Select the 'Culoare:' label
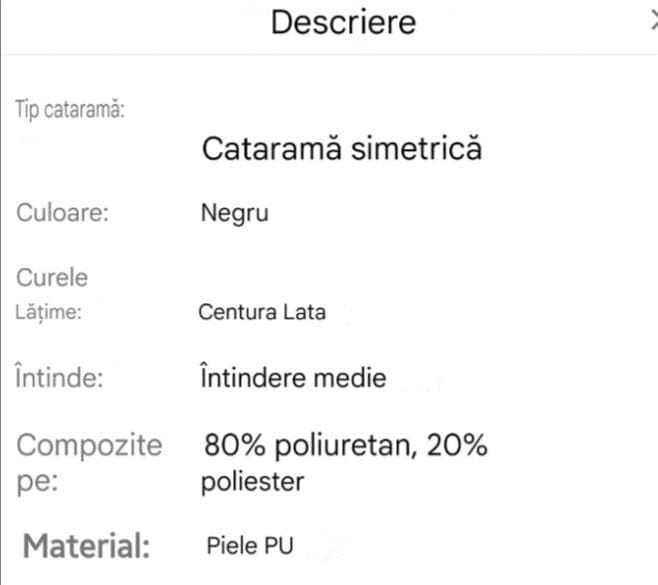658x585 pixels. click(x=62, y=213)
